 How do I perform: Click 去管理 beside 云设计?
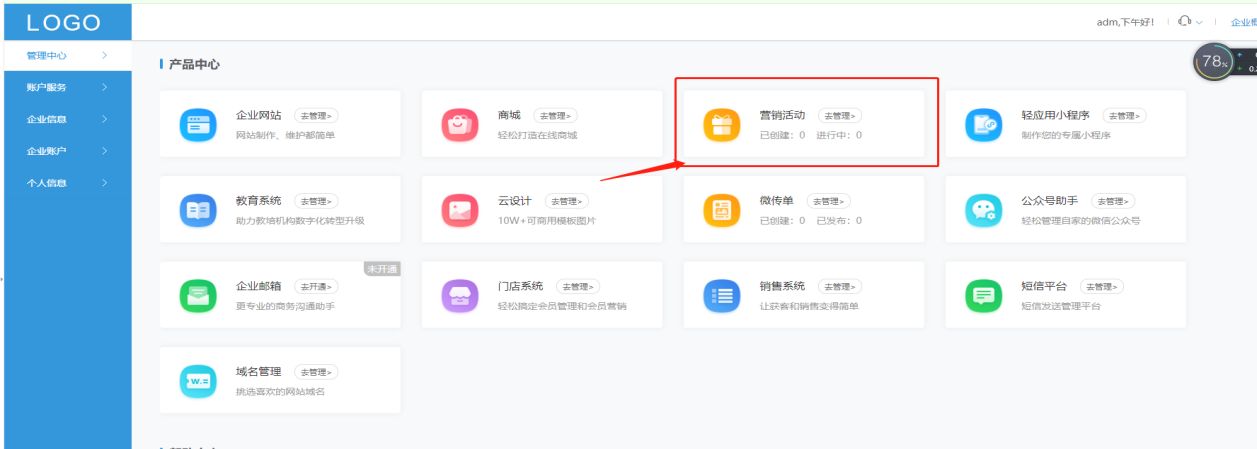569,202
